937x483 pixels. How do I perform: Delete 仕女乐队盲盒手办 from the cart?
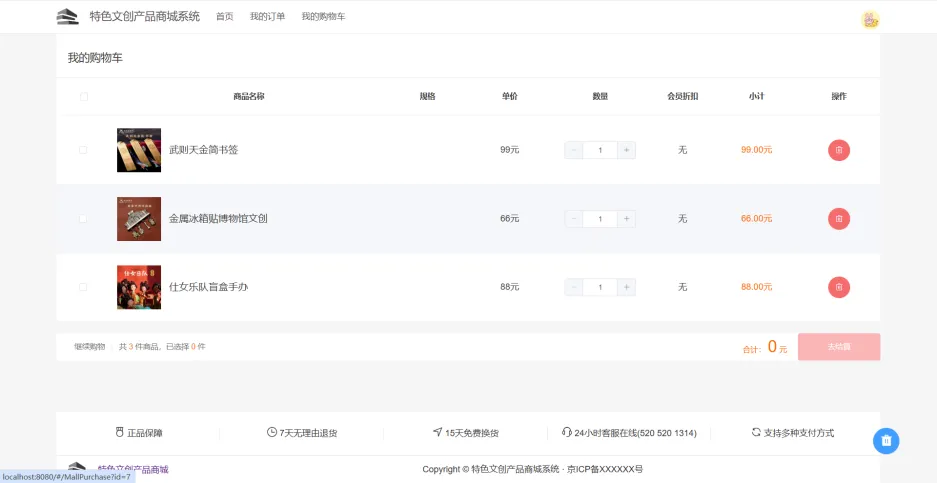coord(838,287)
